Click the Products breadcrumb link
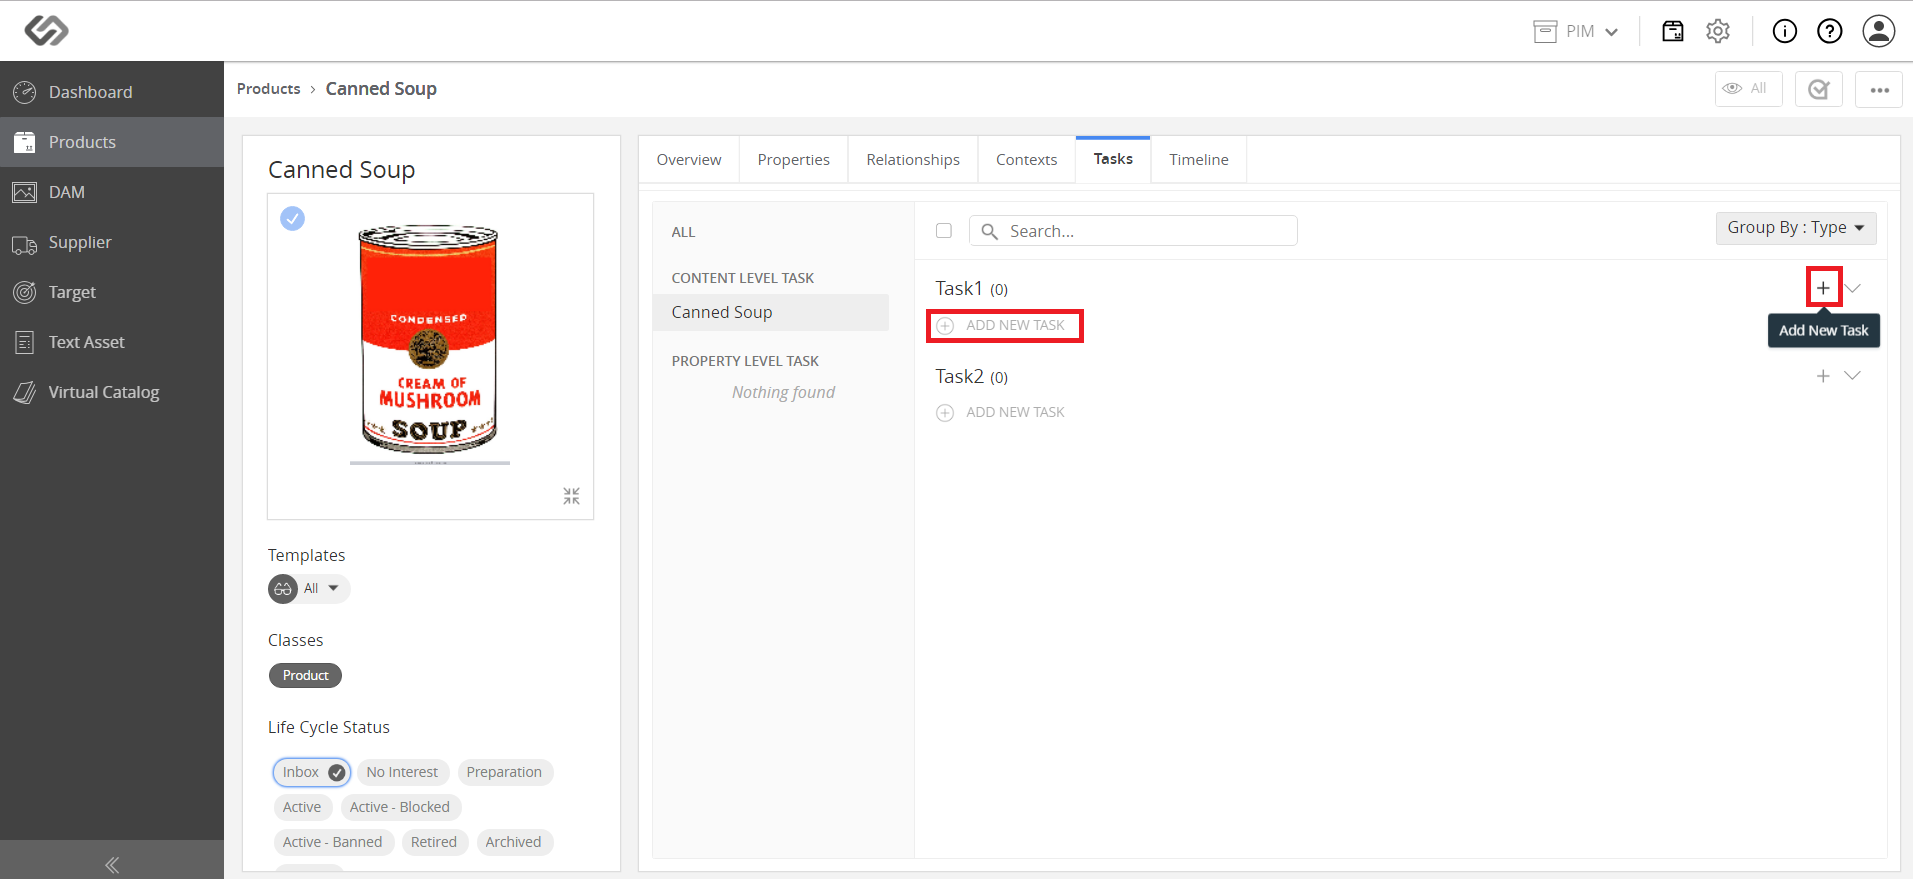The width and height of the screenshot is (1913, 879). pyautogui.click(x=269, y=89)
